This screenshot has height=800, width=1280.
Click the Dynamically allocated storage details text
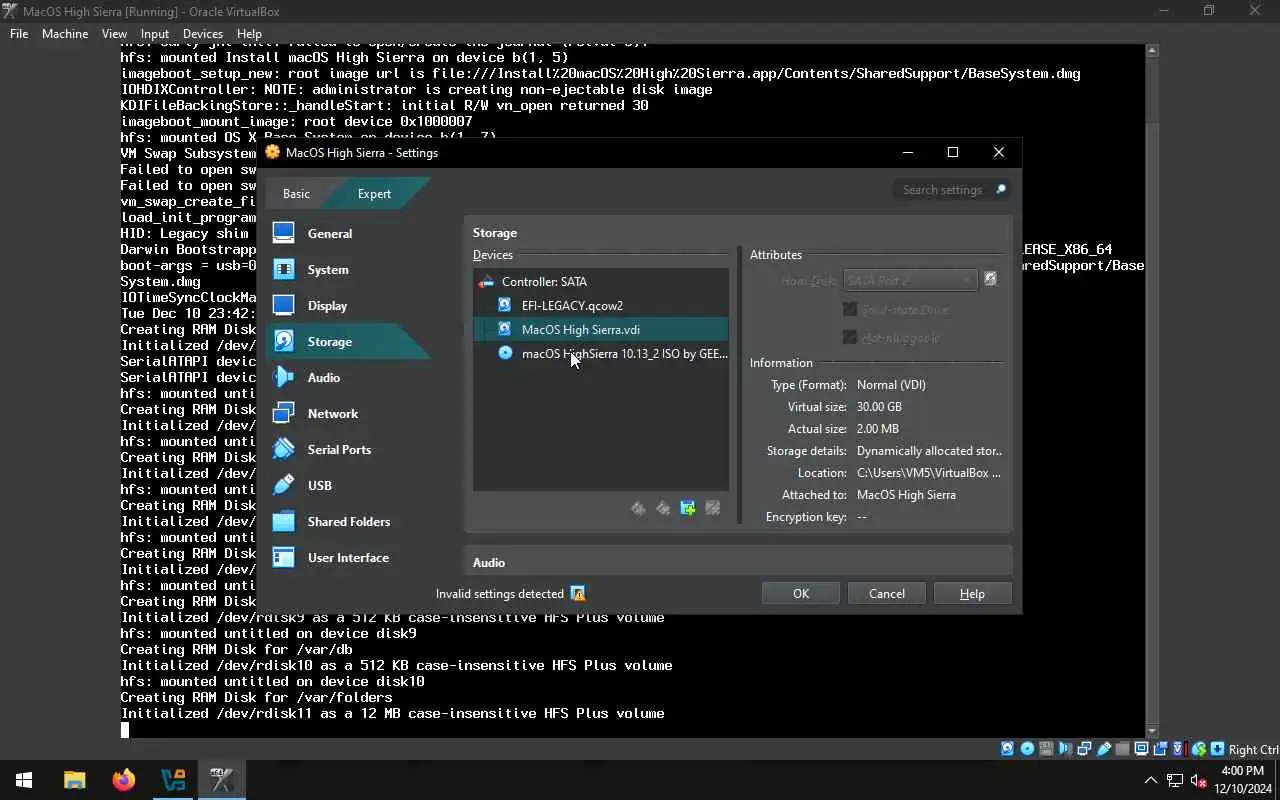click(x=929, y=451)
